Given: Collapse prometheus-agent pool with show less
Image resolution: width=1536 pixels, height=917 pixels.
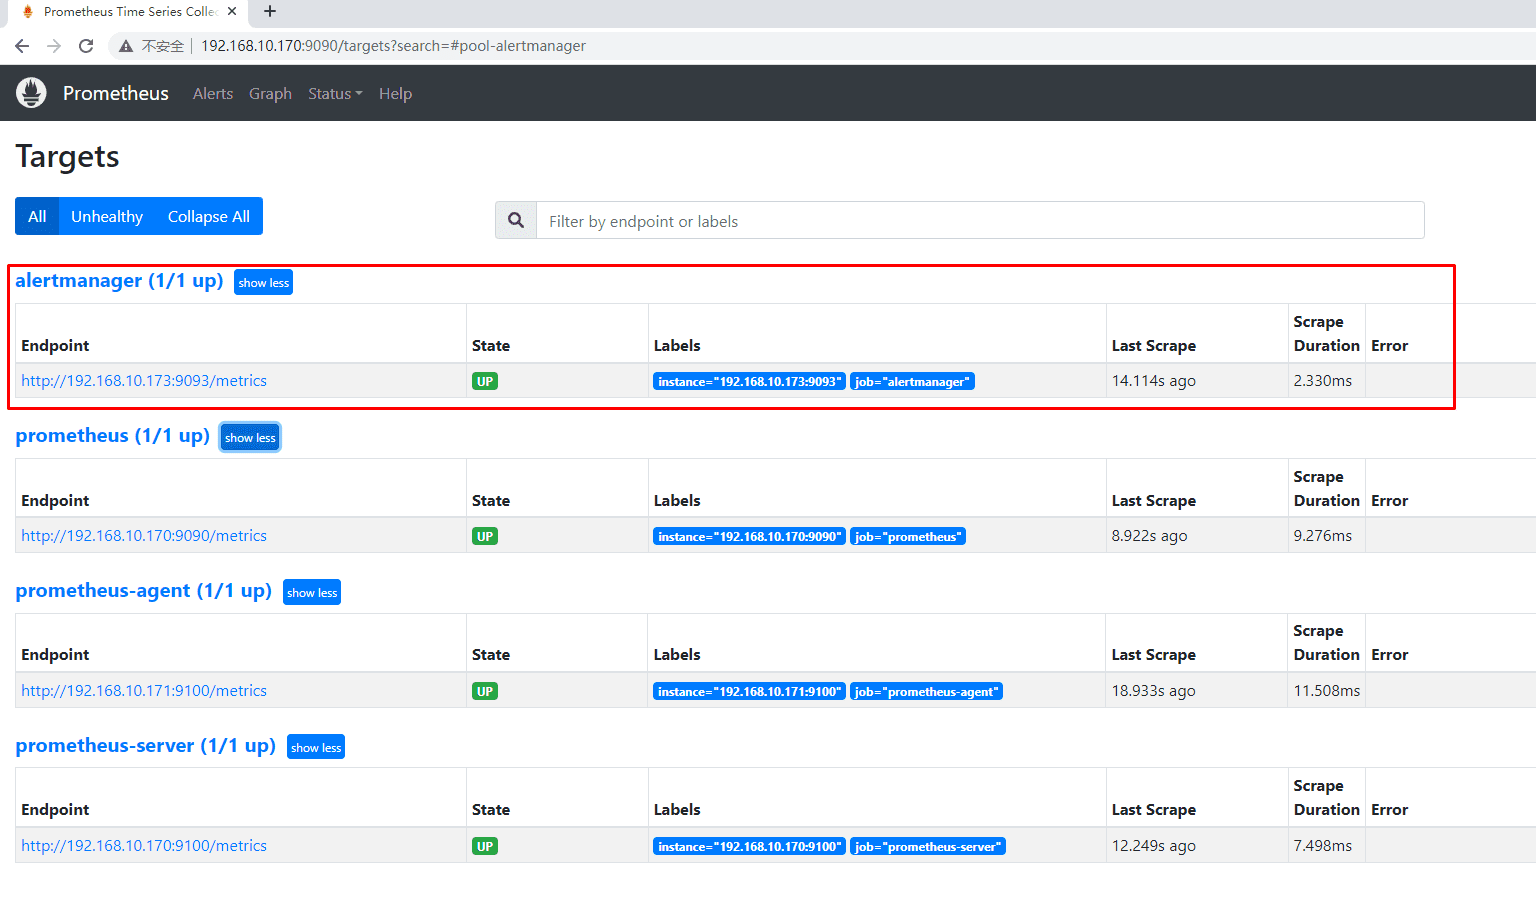Looking at the screenshot, I should click(x=312, y=593).
